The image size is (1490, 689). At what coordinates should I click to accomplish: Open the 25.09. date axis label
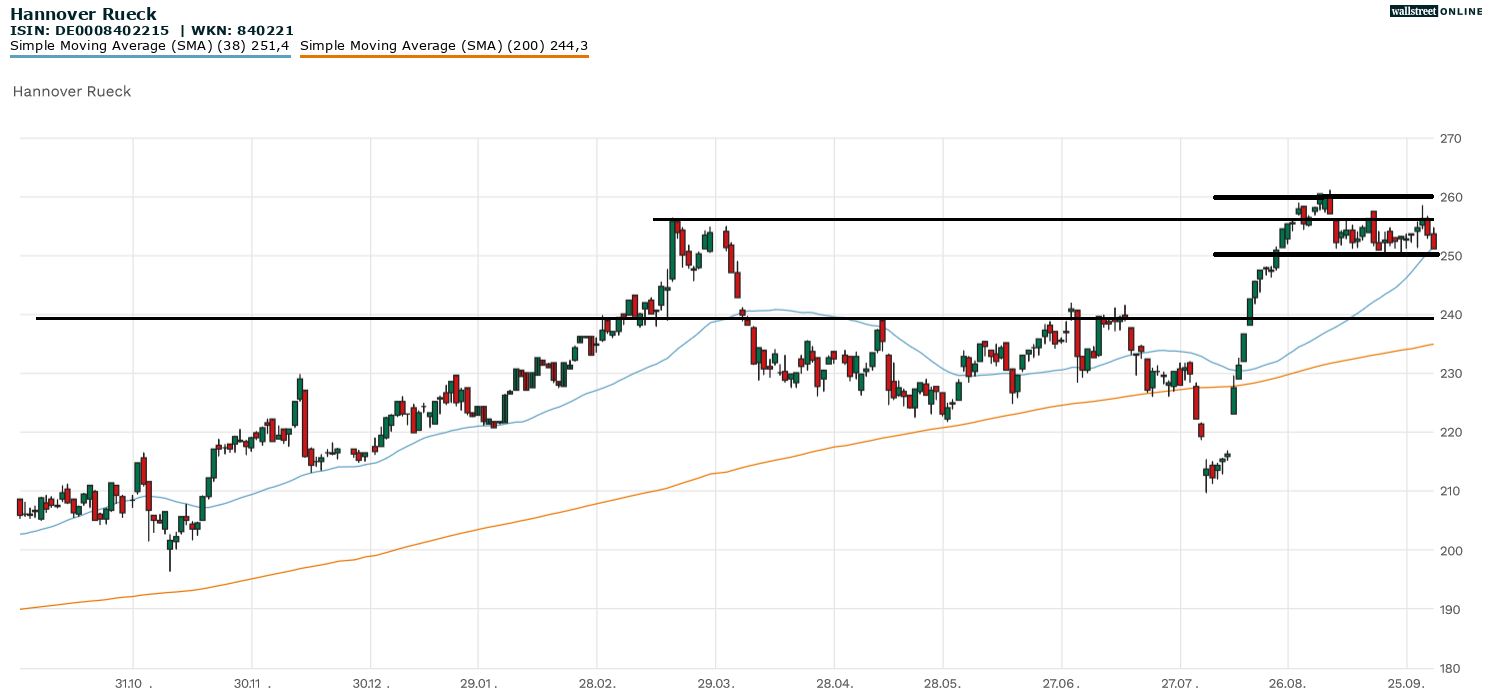tap(1404, 685)
